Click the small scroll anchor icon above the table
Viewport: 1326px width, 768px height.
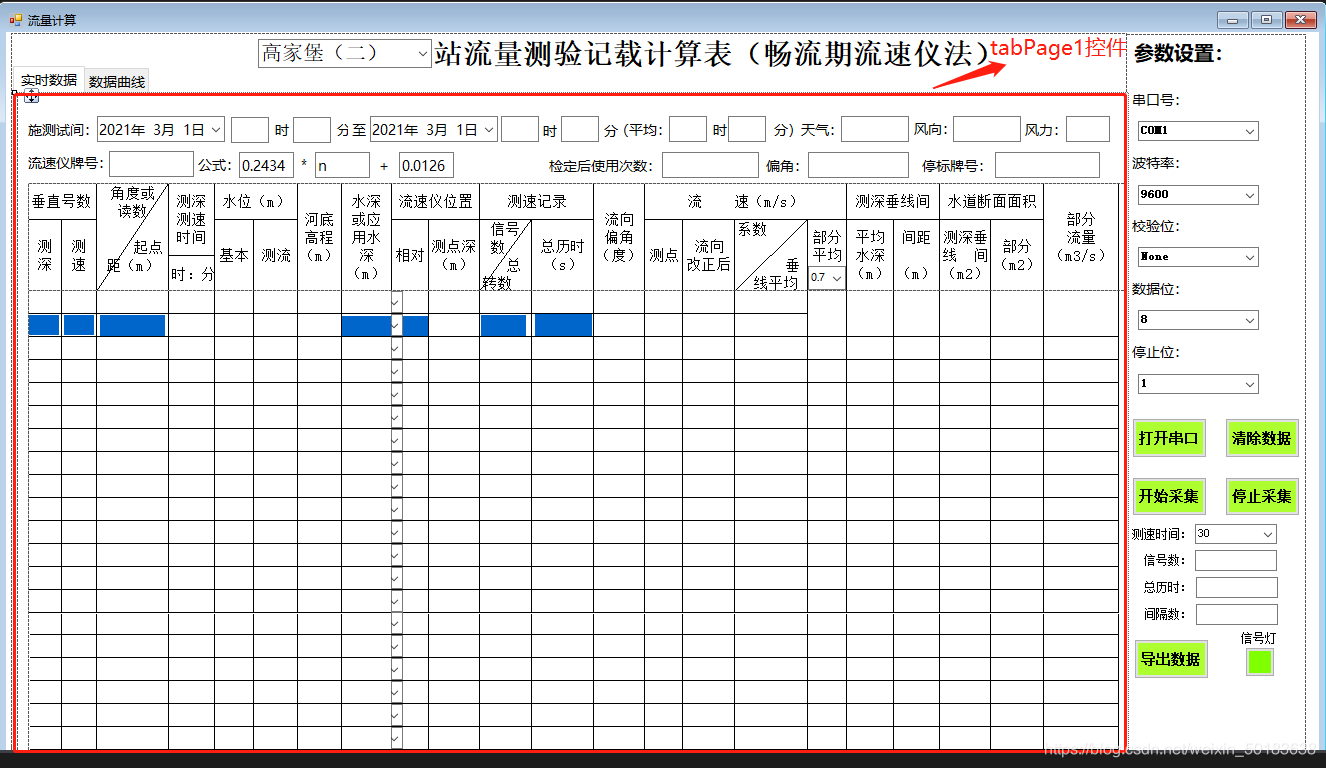point(31,97)
